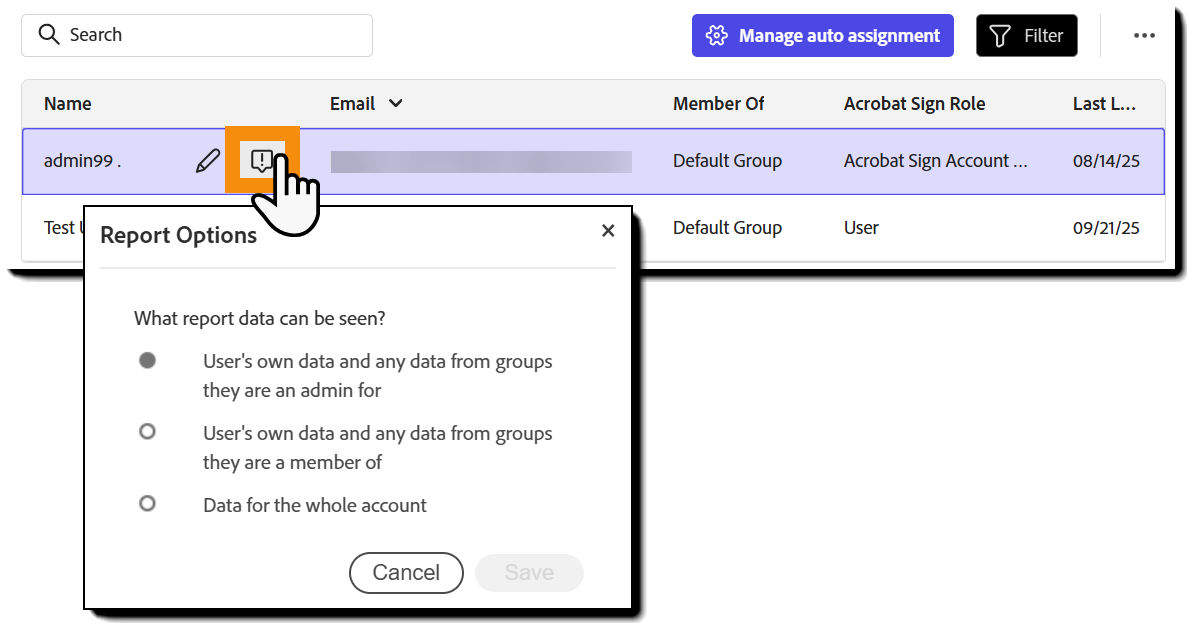Click inside the Search field
The image size is (1187, 623).
pos(210,35)
